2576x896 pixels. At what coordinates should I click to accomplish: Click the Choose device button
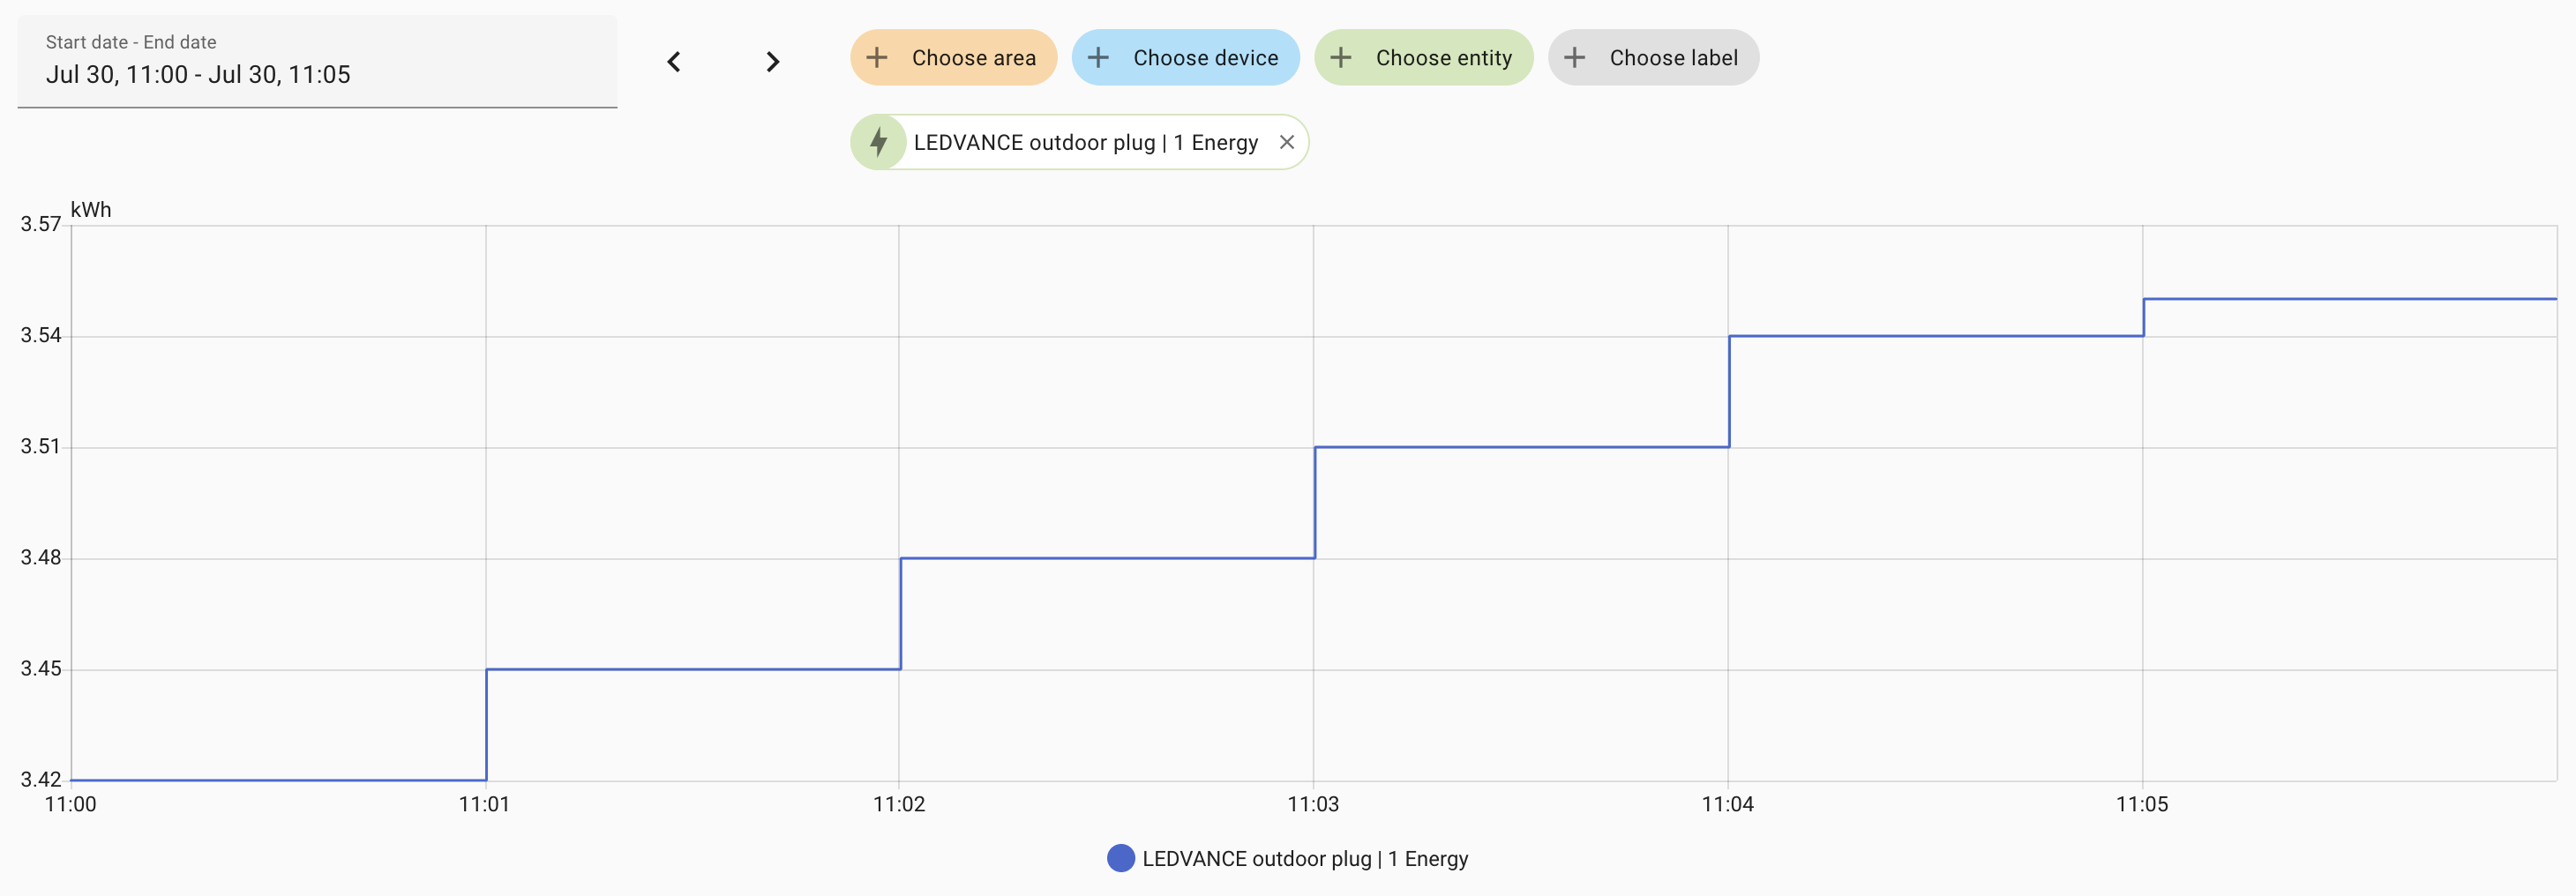click(x=1185, y=58)
